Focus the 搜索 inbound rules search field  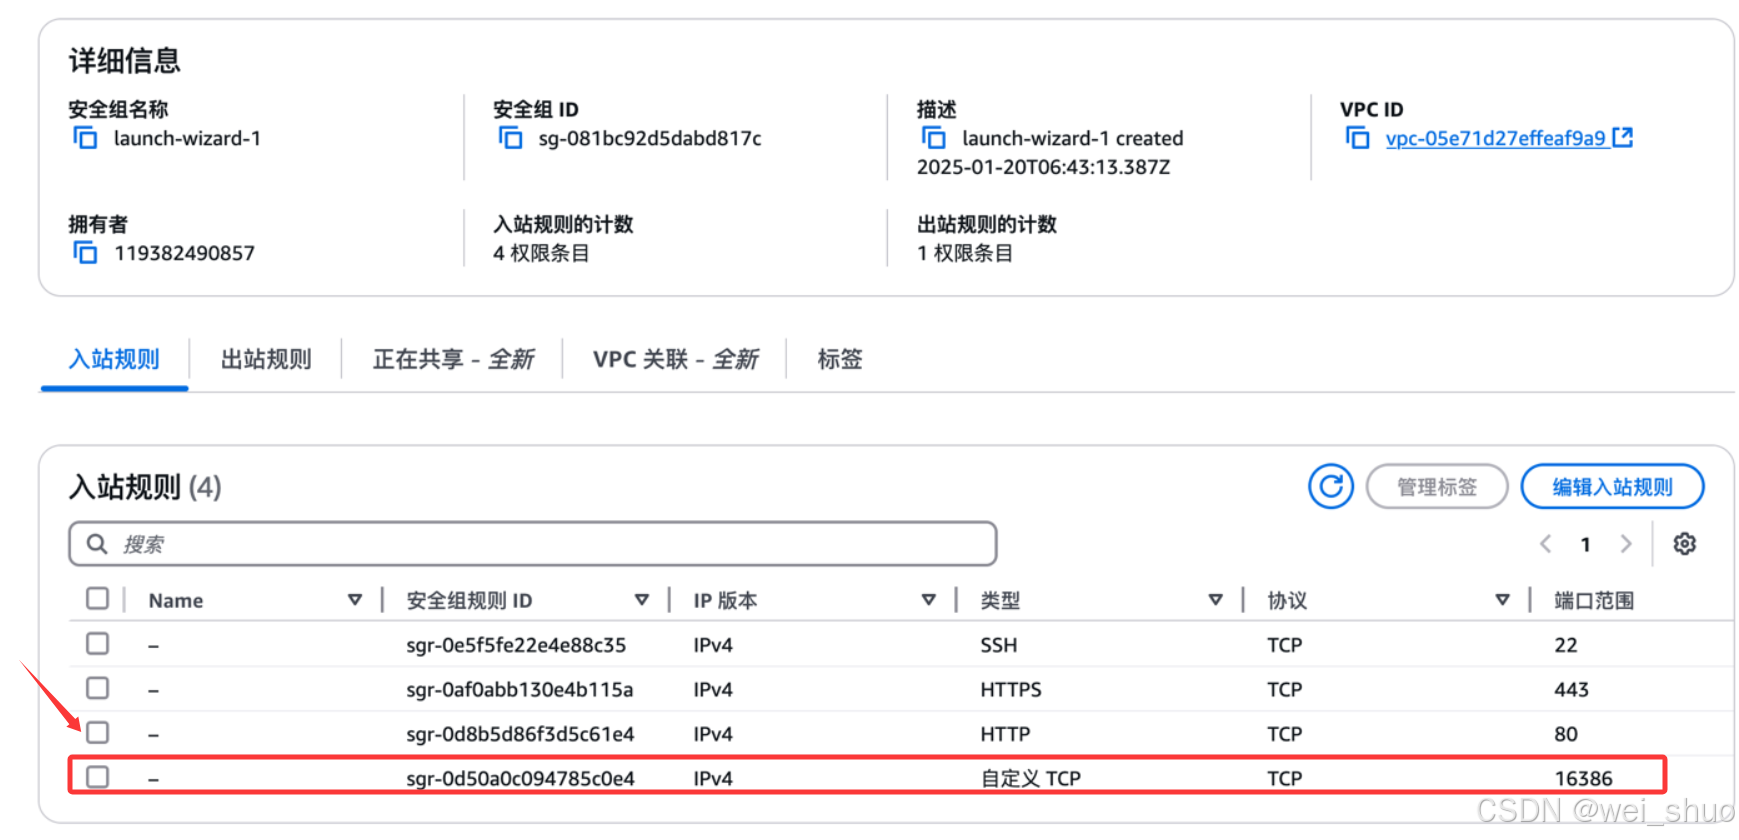click(x=533, y=544)
